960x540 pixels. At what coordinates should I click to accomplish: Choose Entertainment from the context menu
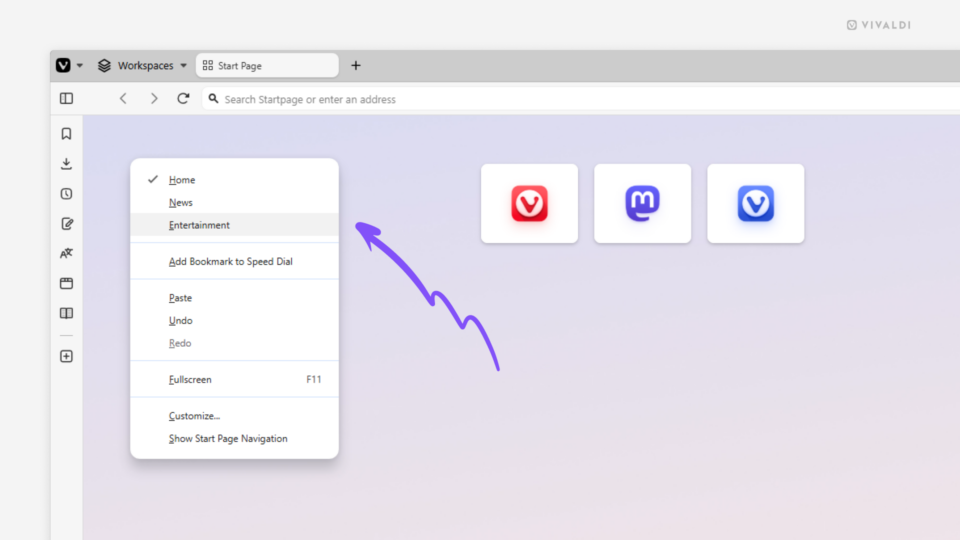tap(234, 225)
